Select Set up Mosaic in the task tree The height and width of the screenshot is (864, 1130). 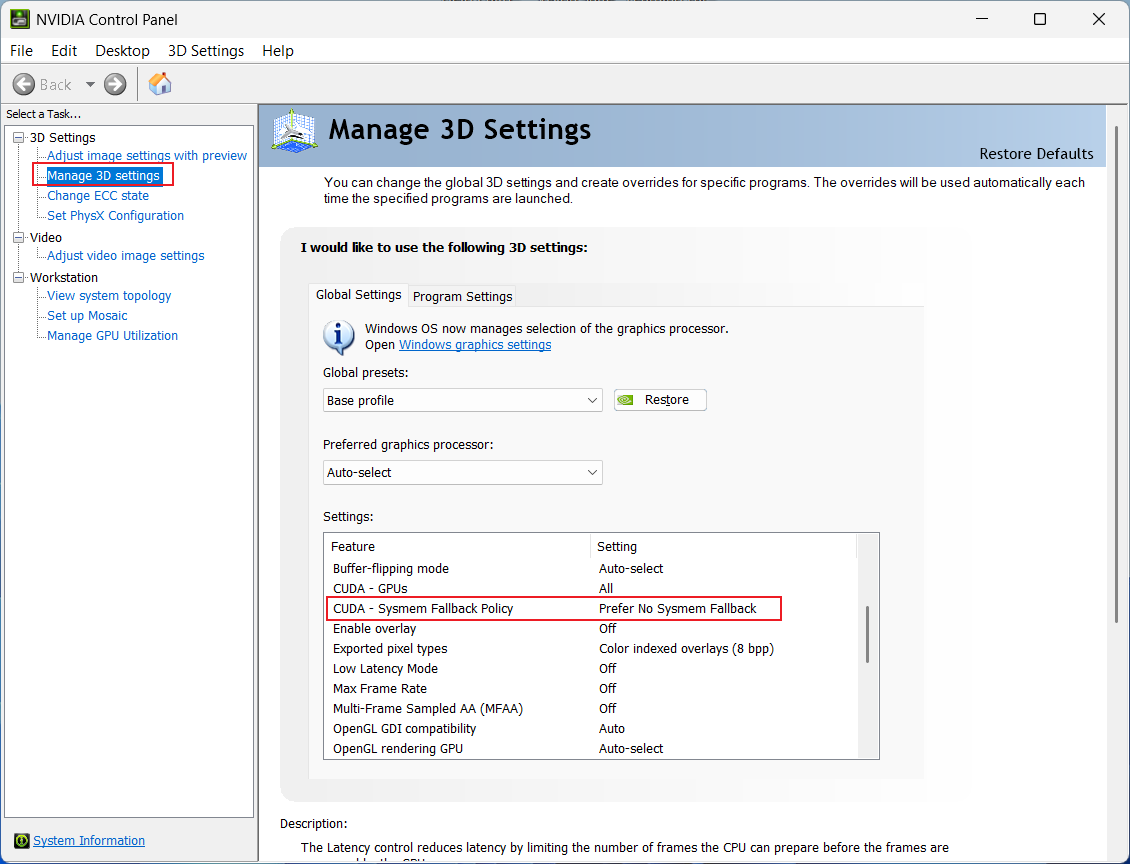click(x=87, y=315)
